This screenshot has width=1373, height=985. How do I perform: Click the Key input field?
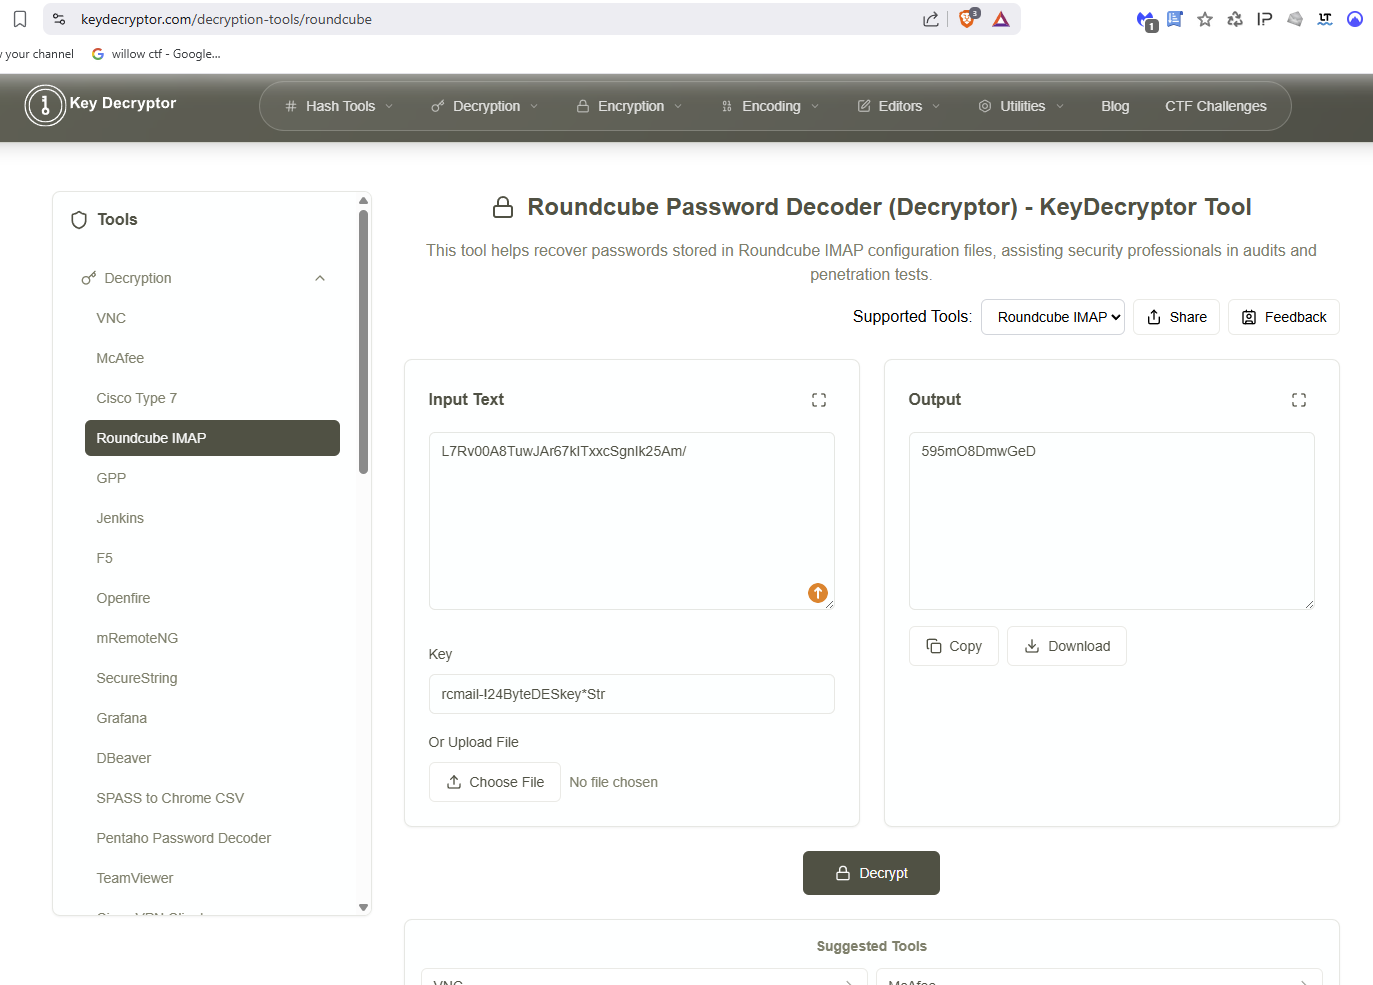click(632, 694)
